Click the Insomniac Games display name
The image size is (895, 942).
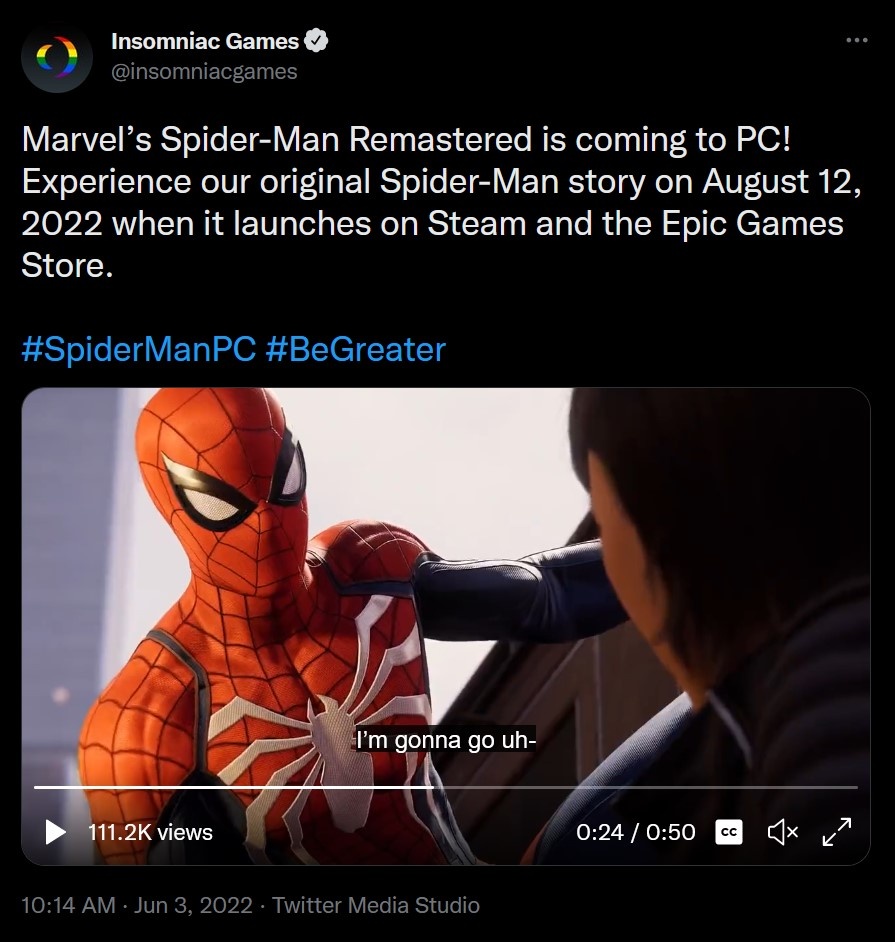pos(205,41)
